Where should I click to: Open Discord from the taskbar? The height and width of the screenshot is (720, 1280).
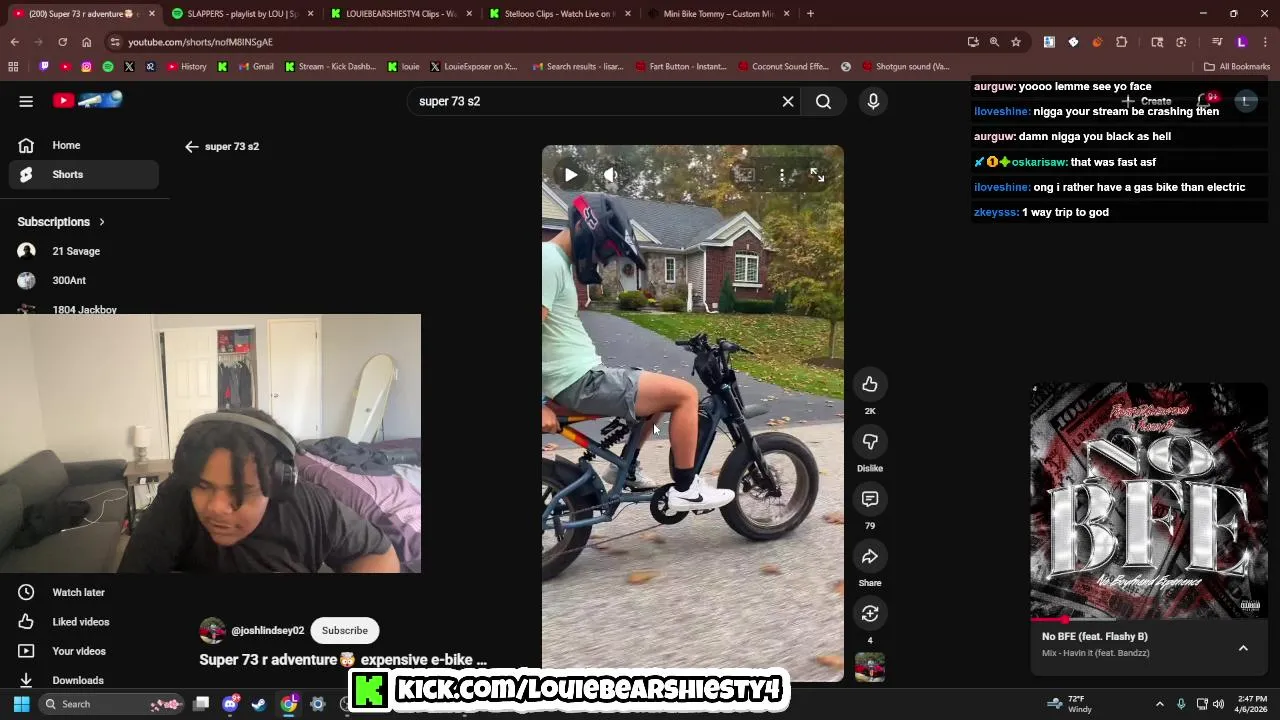coord(231,704)
